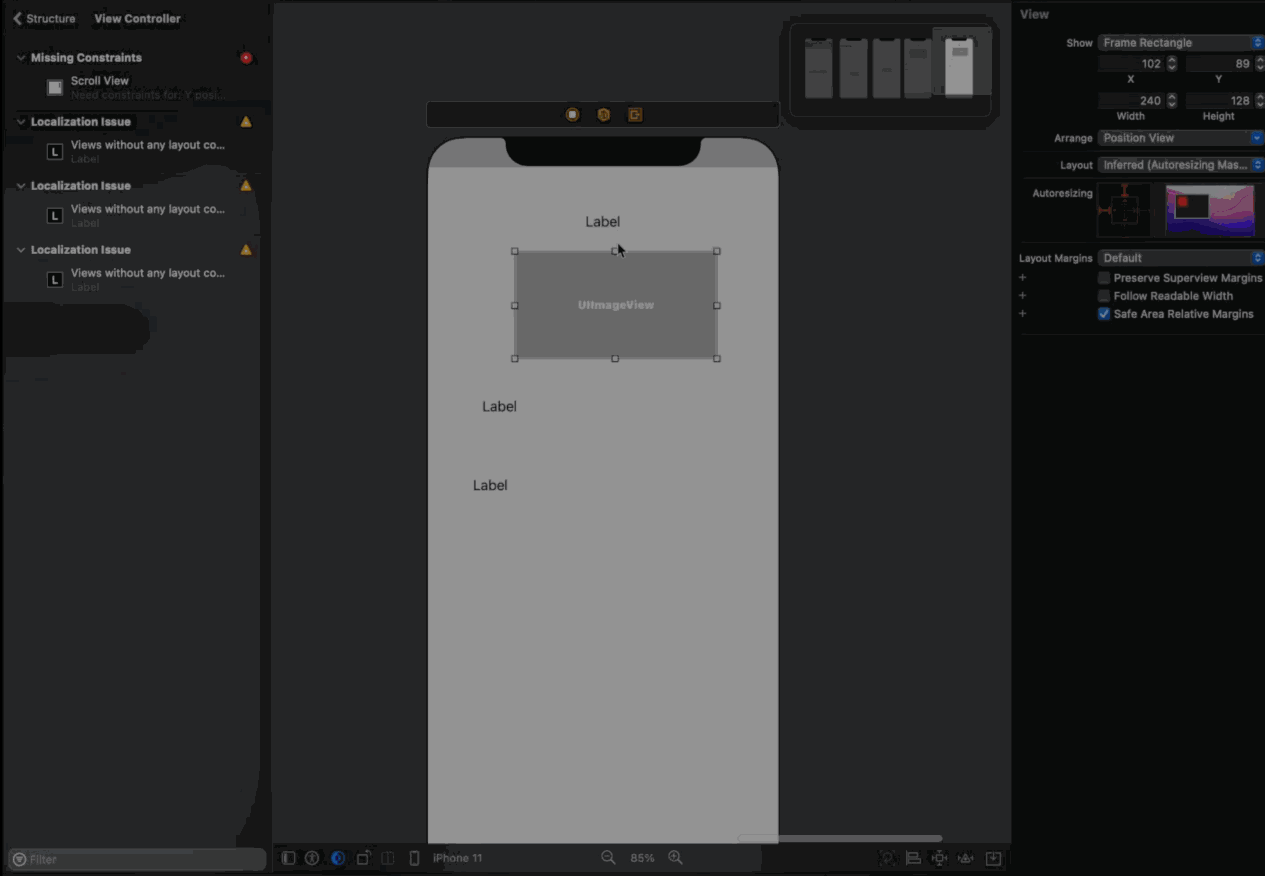Open the Arrange Position View dropdown

coord(1181,138)
